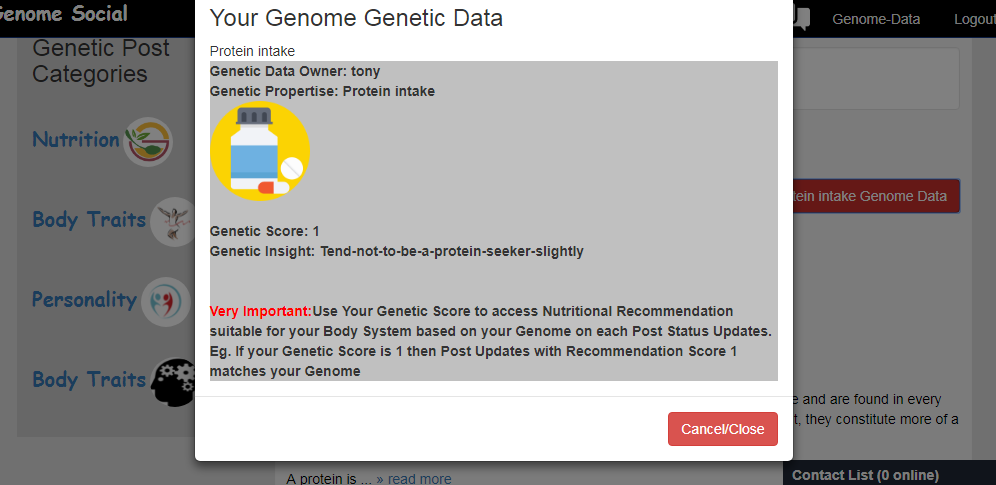Click the Personality circular icon

164,302
